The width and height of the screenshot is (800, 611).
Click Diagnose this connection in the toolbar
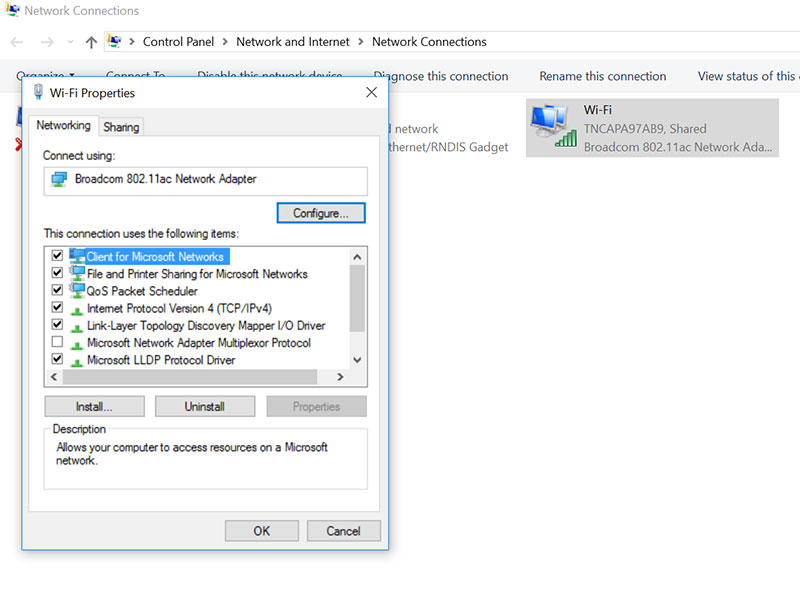tap(441, 76)
